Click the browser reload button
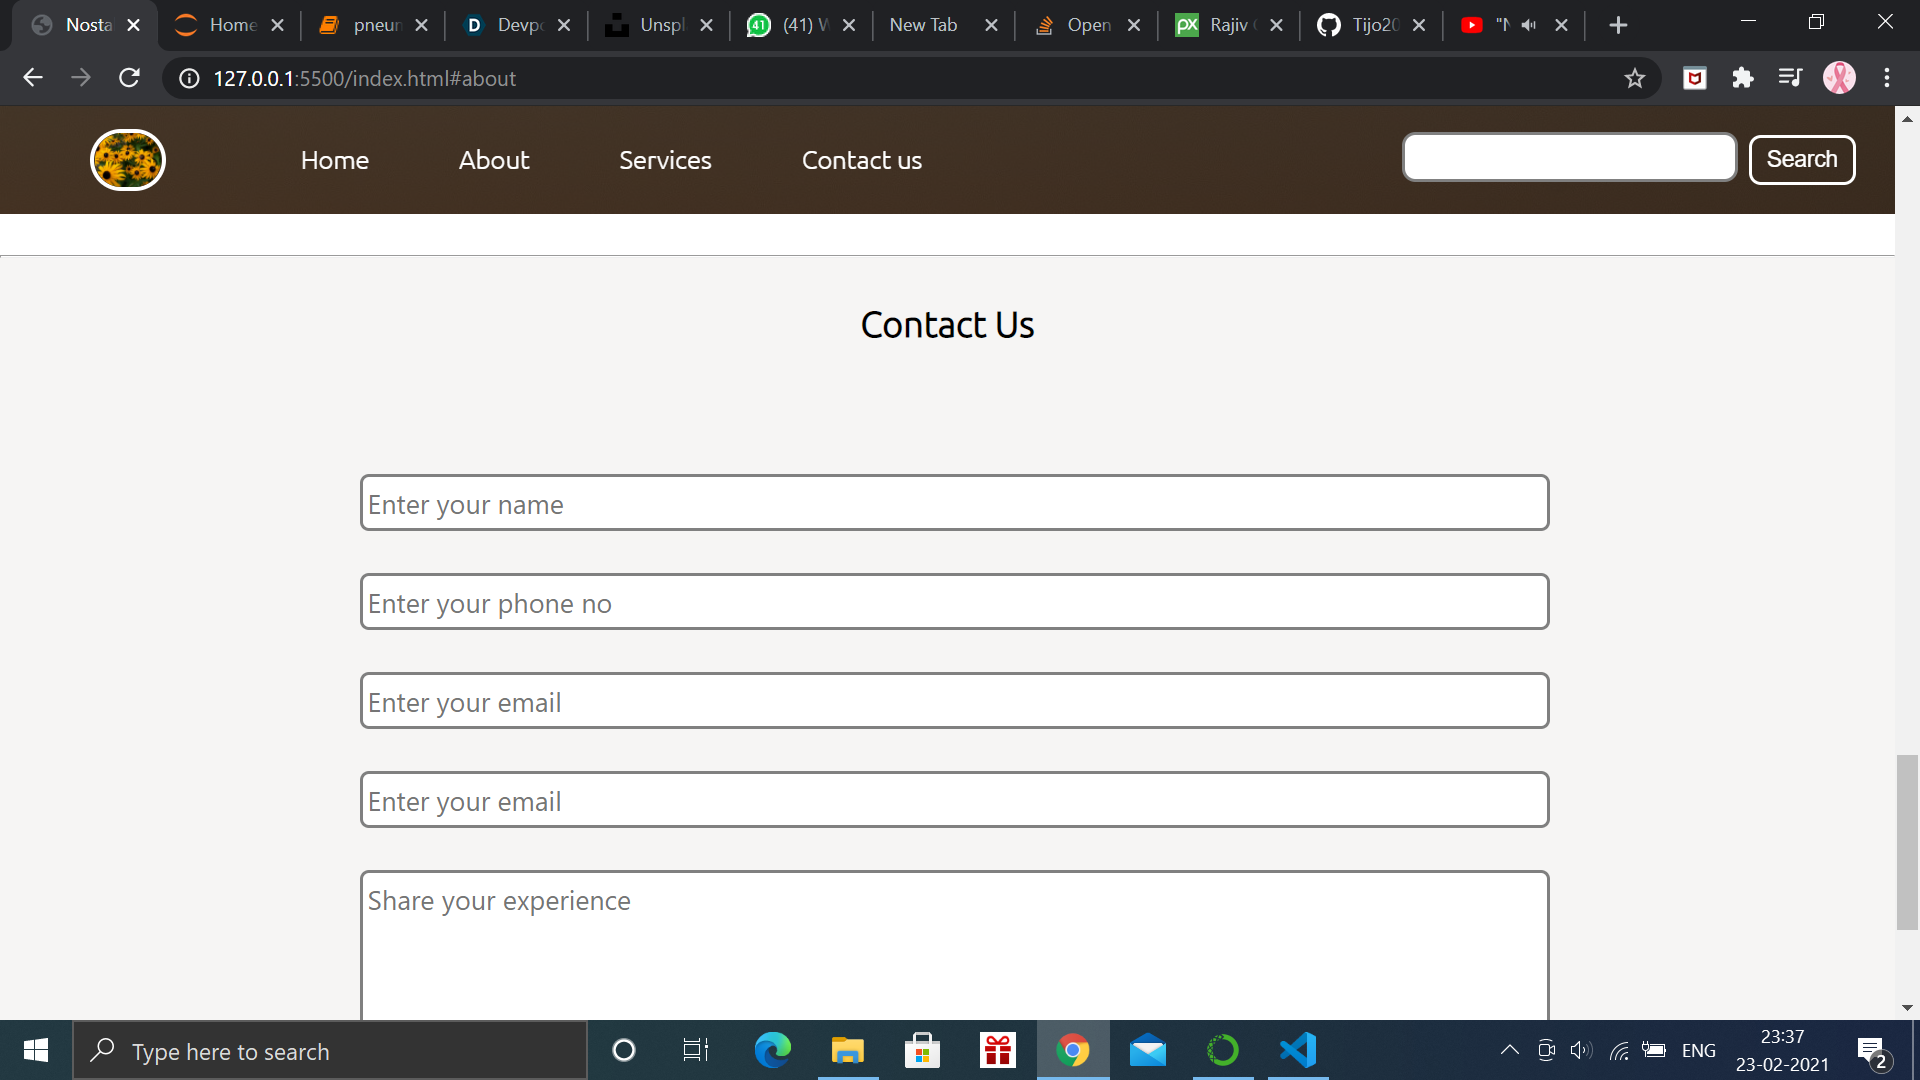The height and width of the screenshot is (1080, 1920). pyautogui.click(x=129, y=78)
